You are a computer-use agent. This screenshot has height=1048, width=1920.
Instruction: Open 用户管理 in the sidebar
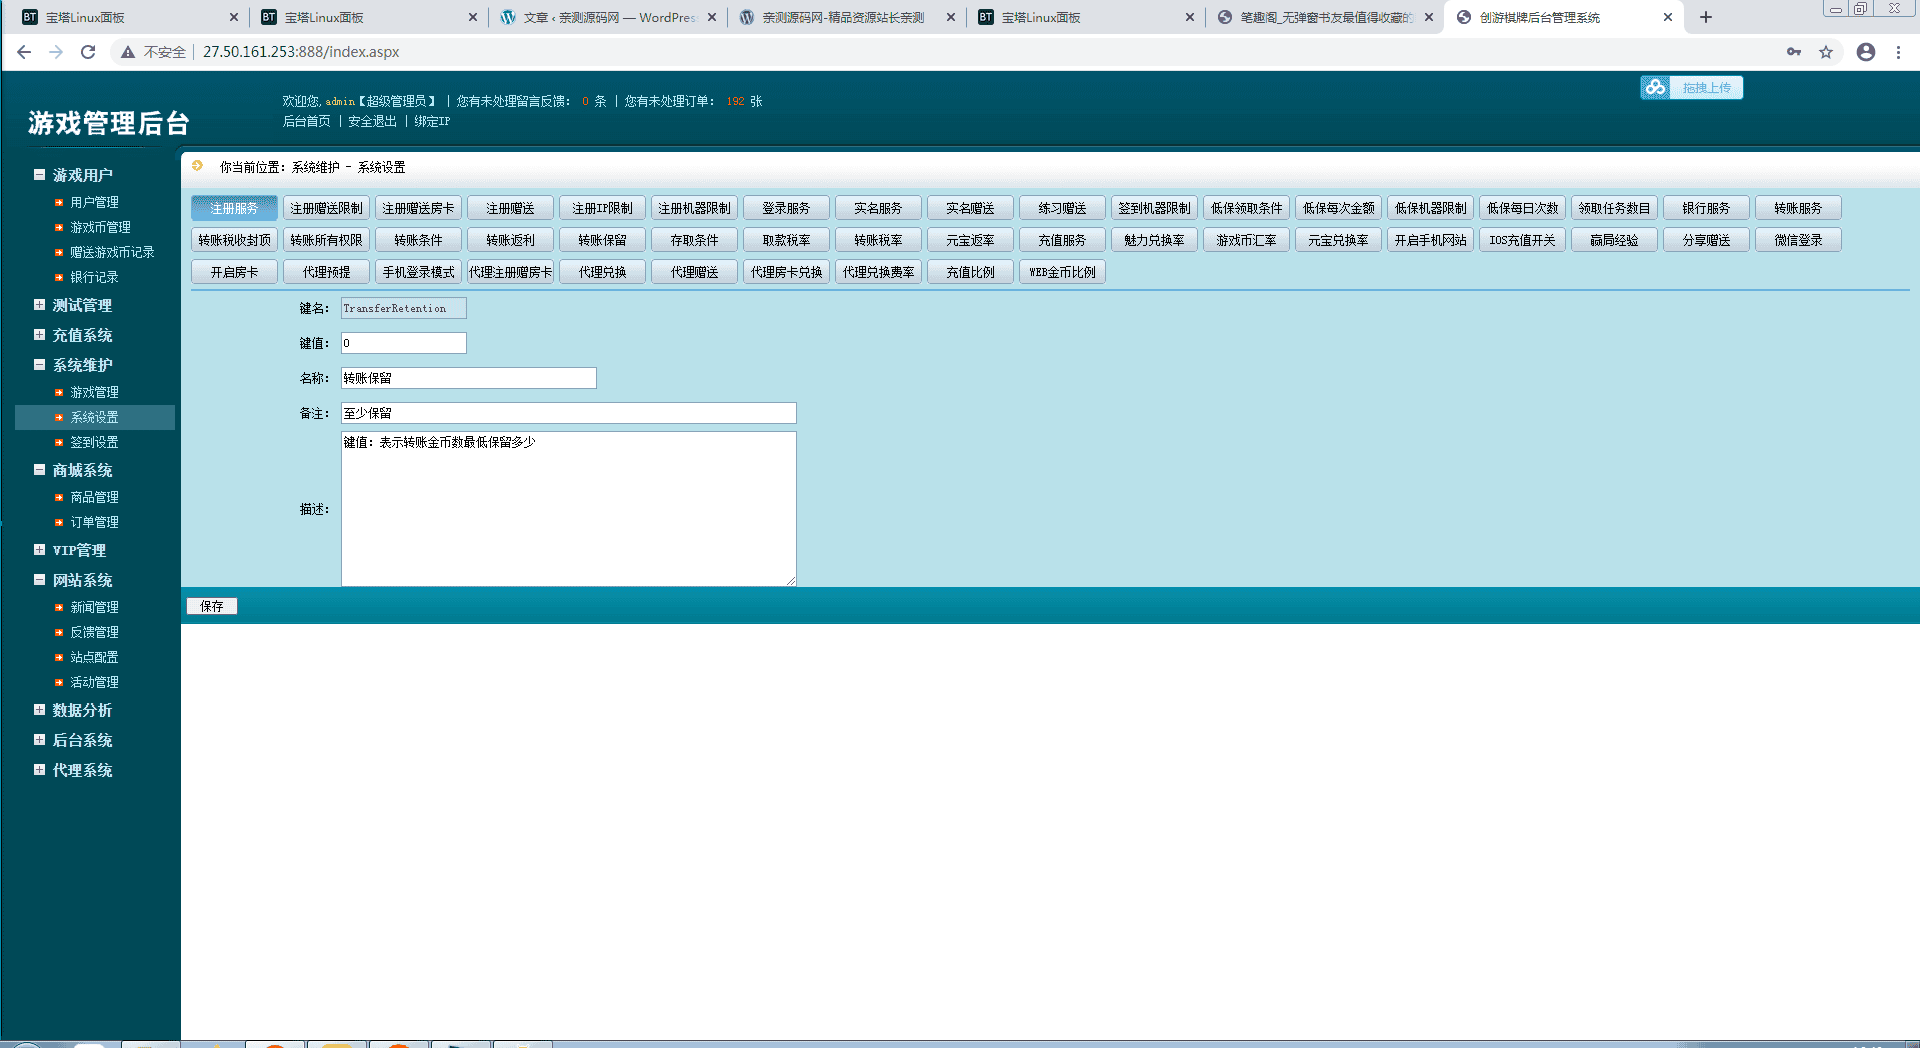point(94,202)
